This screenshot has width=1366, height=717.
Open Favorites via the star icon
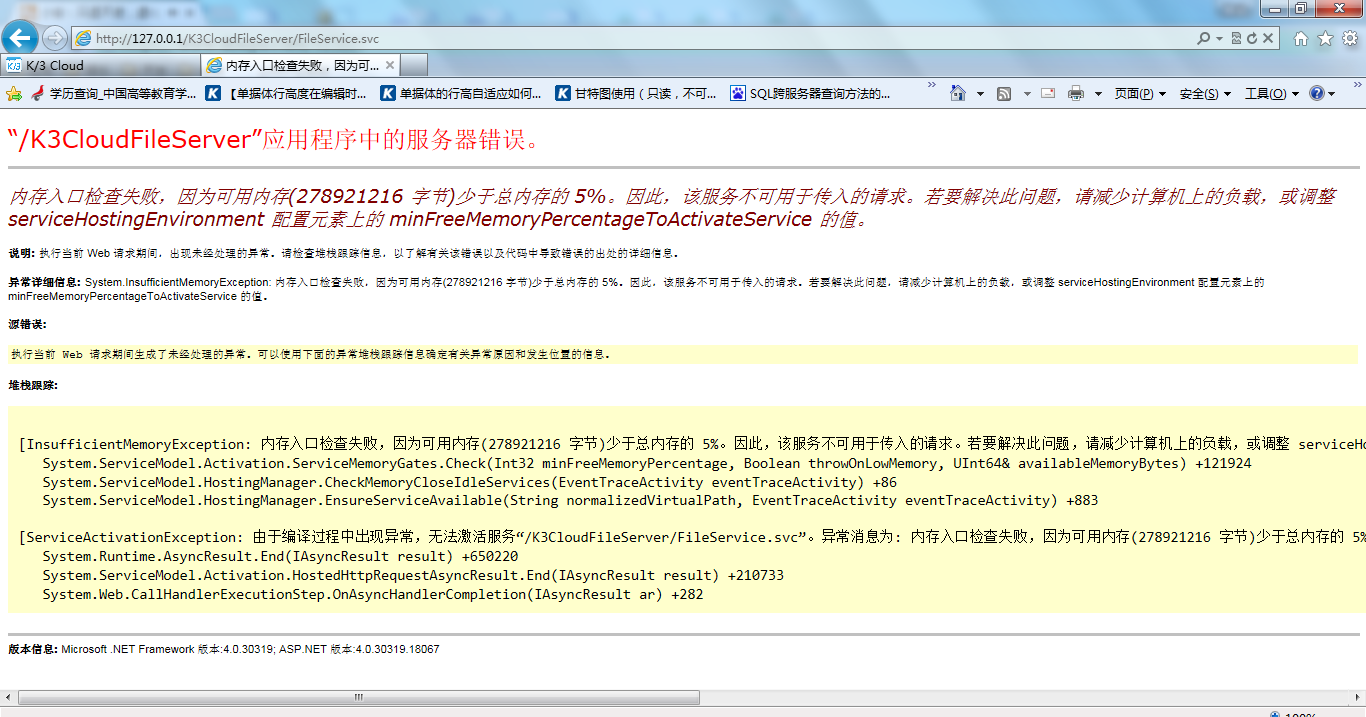click(1325, 39)
